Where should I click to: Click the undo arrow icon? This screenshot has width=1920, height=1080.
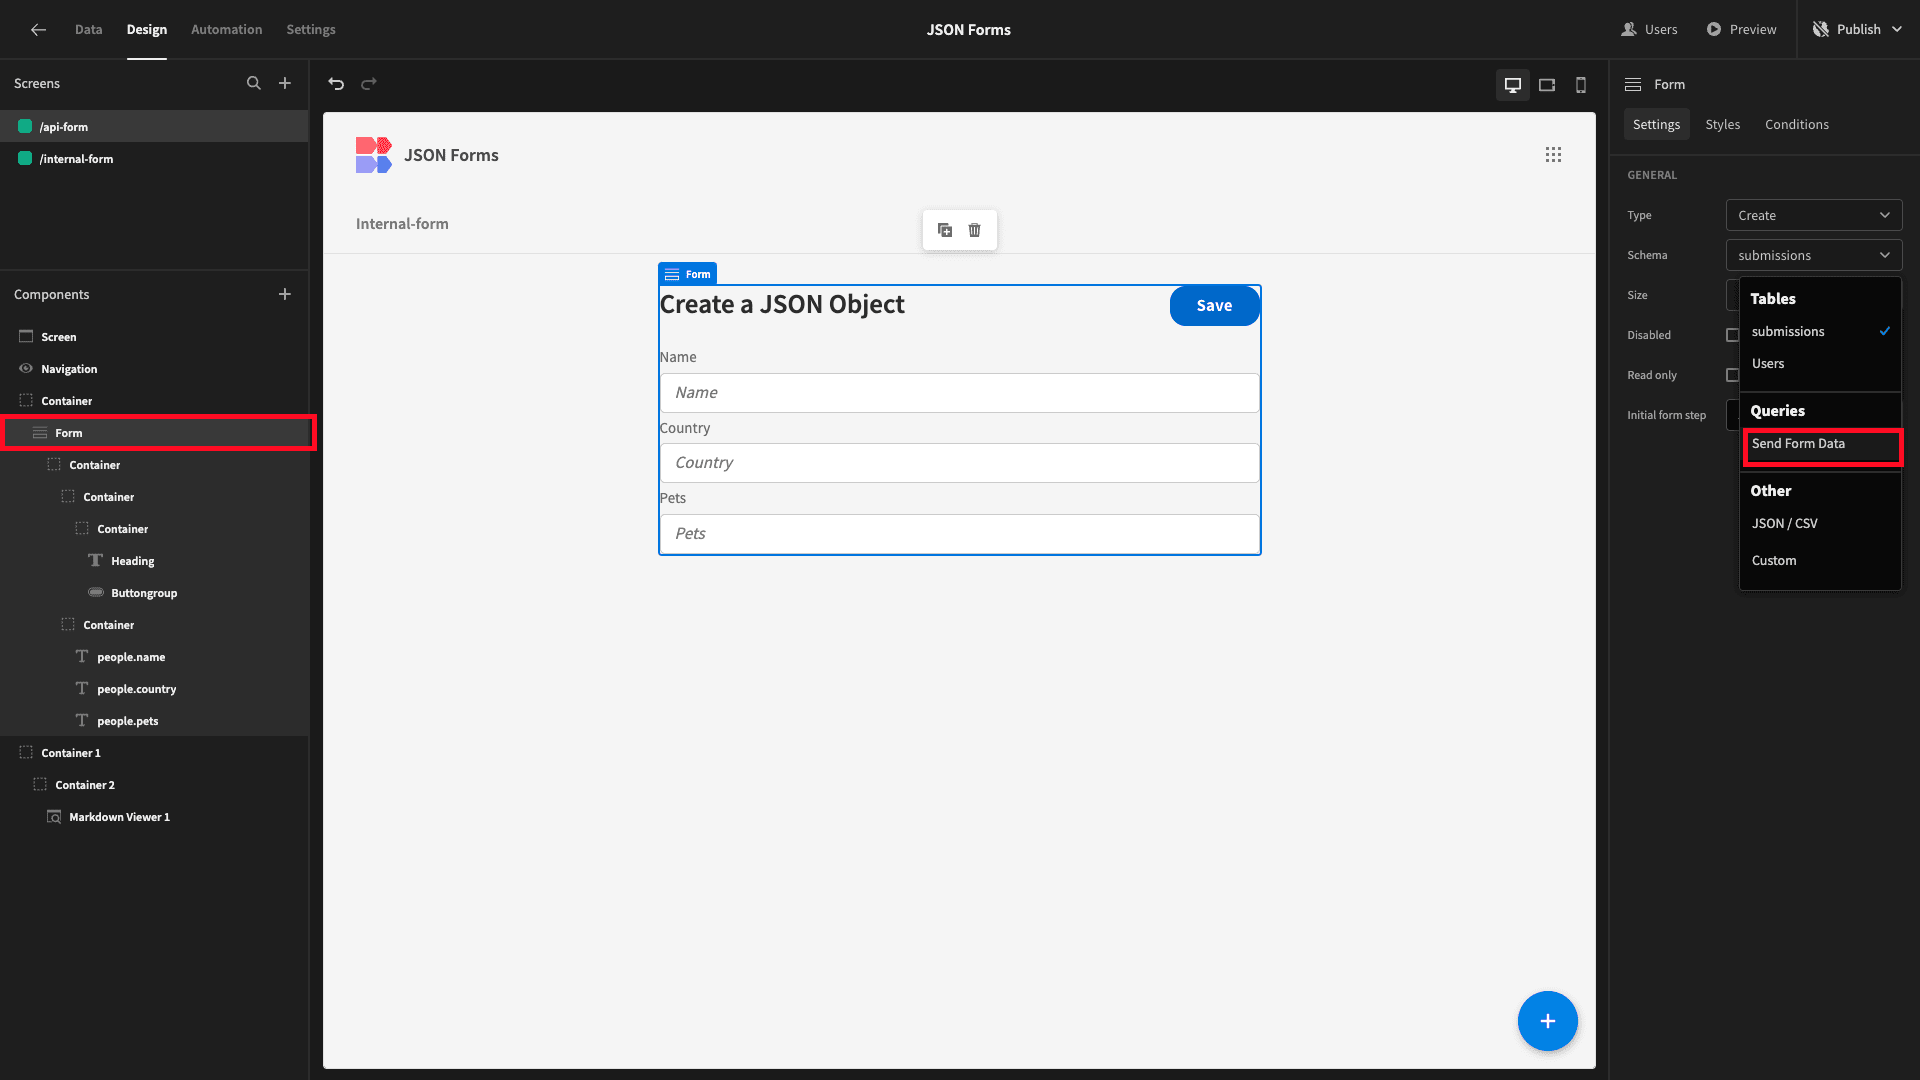point(336,82)
